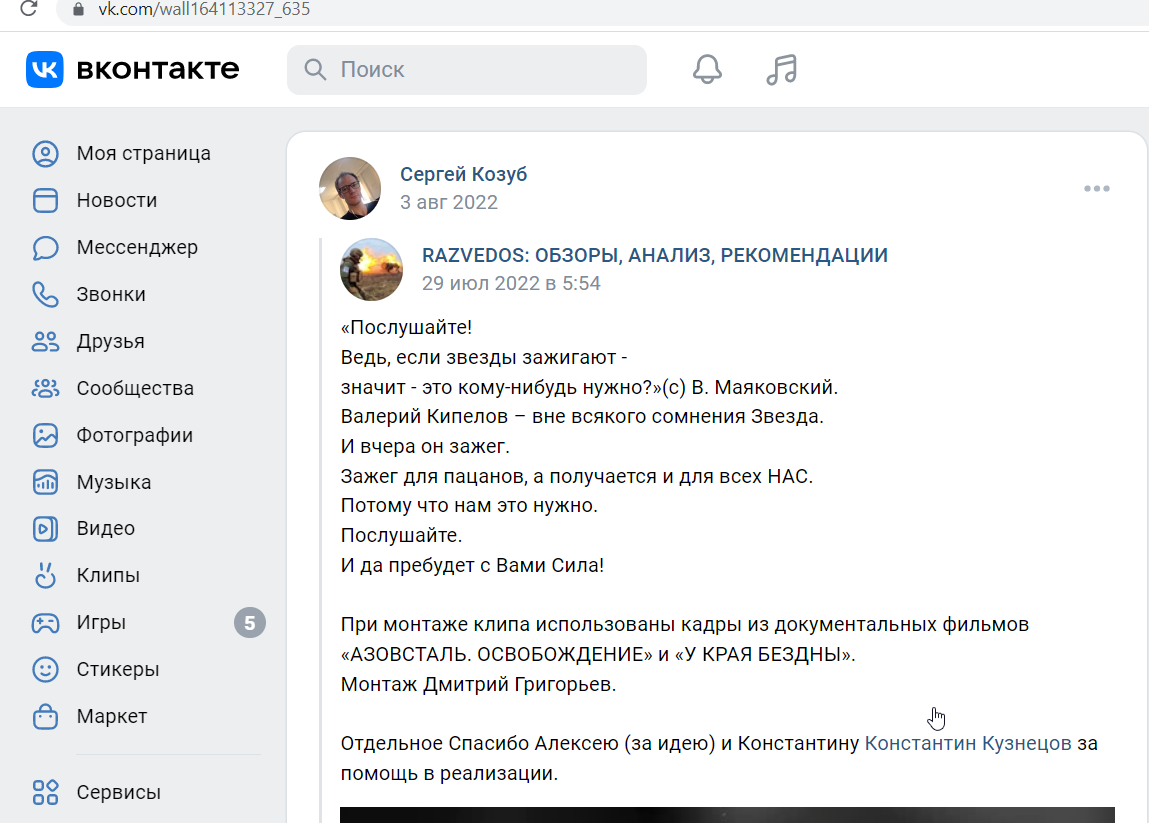
Task: Click the line 'Потому что нам это нужно.'
Action: pyautogui.click(x=470, y=506)
